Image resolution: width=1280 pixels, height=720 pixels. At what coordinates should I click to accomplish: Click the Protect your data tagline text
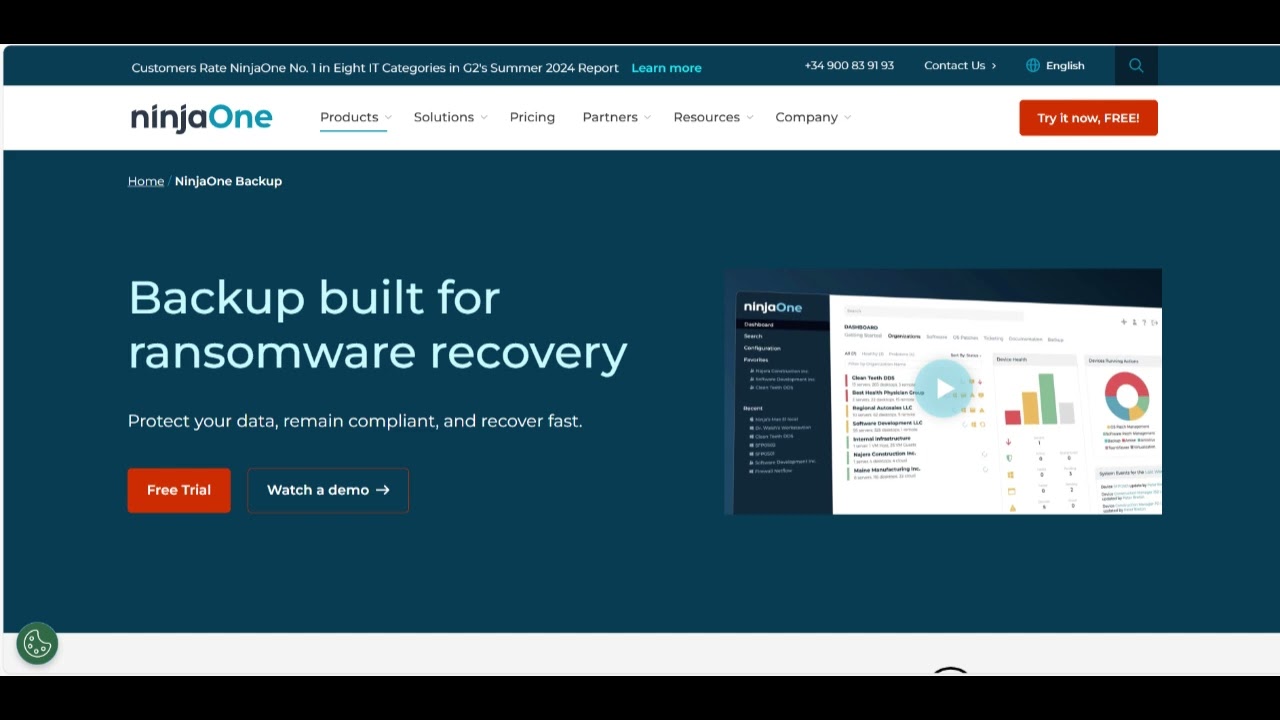pyautogui.click(x=355, y=421)
